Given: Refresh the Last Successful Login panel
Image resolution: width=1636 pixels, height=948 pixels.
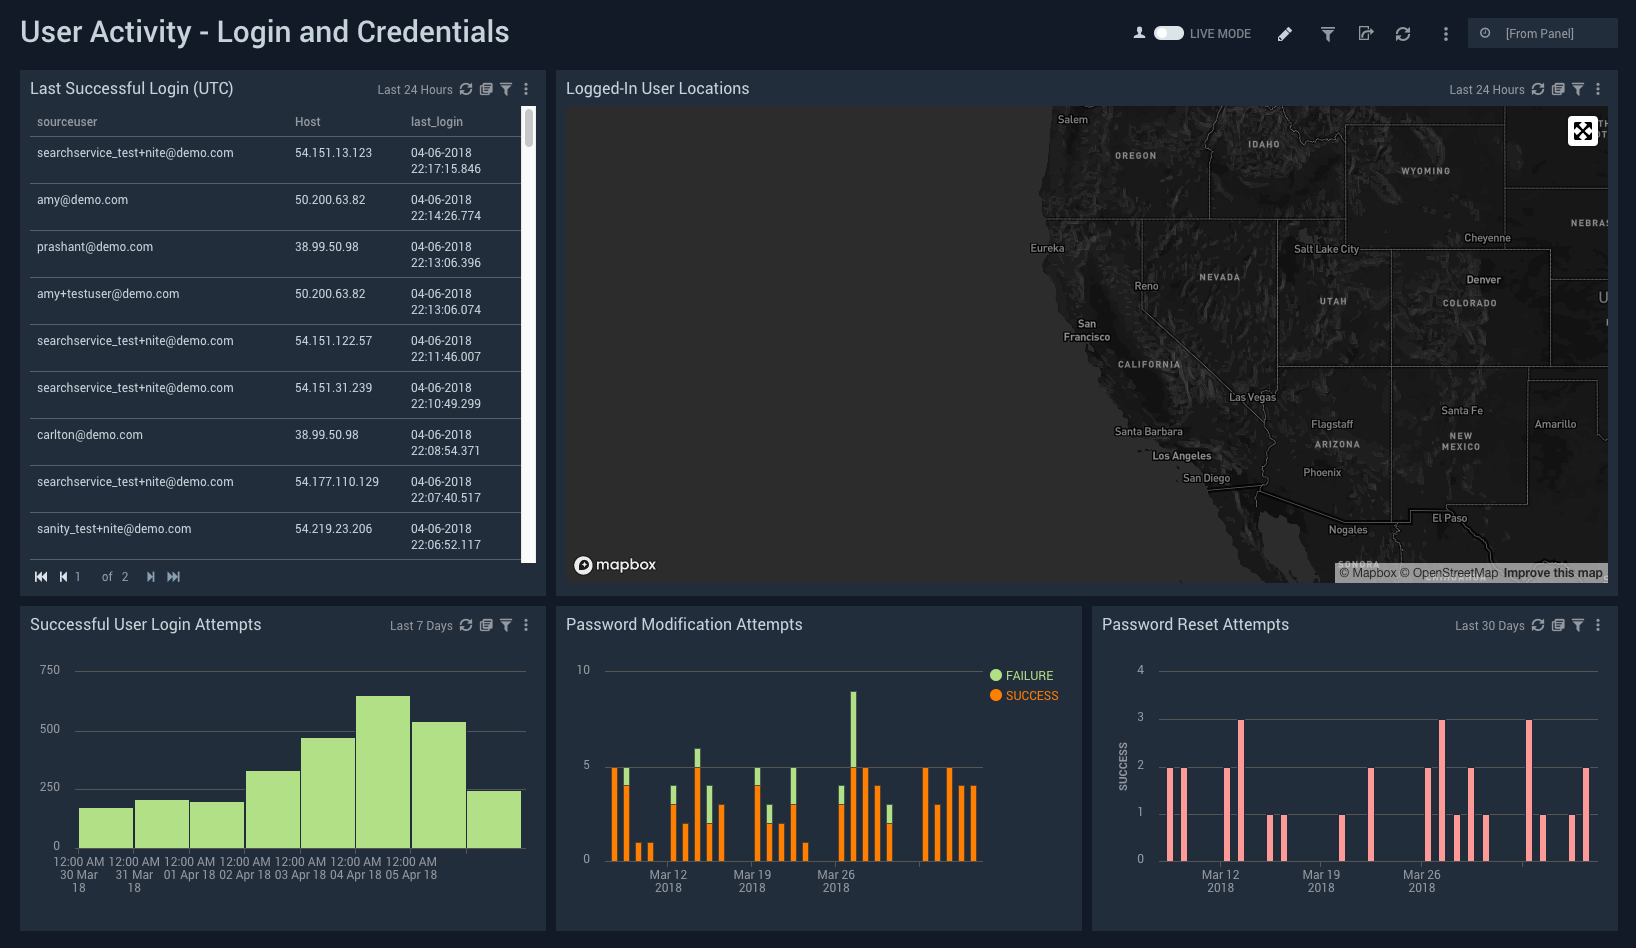Looking at the screenshot, I should tap(466, 89).
